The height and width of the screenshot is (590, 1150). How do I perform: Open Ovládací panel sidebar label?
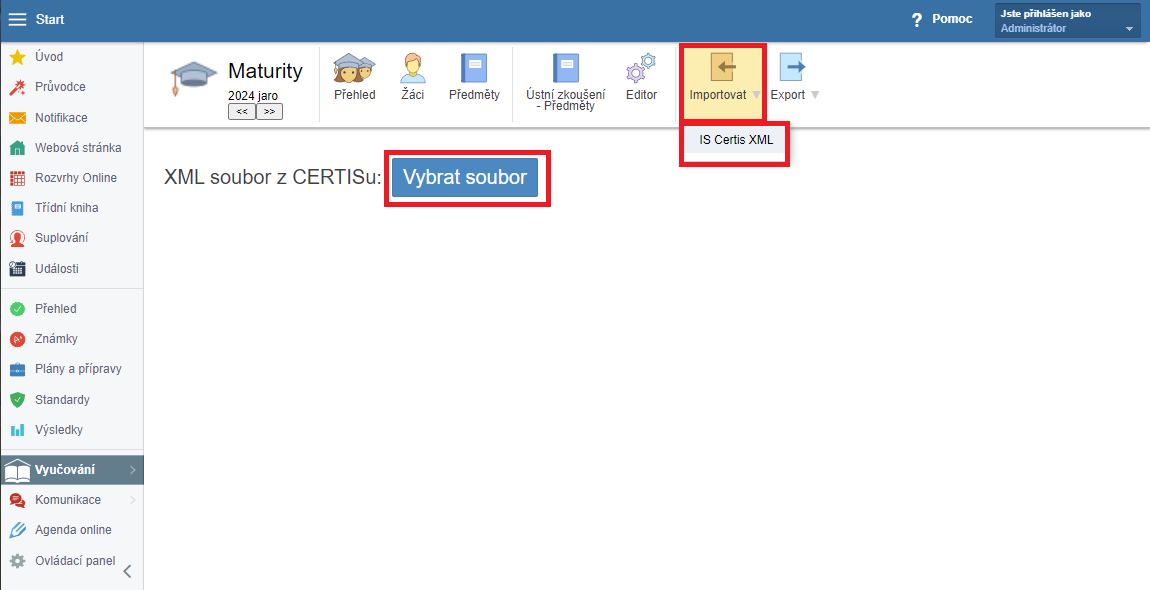tap(76, 561)
